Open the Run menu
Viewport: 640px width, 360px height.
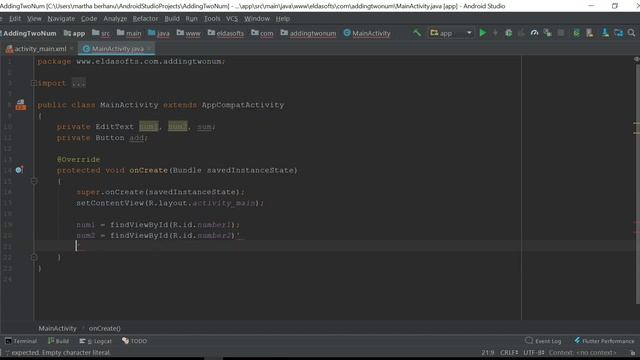point(191,19)
